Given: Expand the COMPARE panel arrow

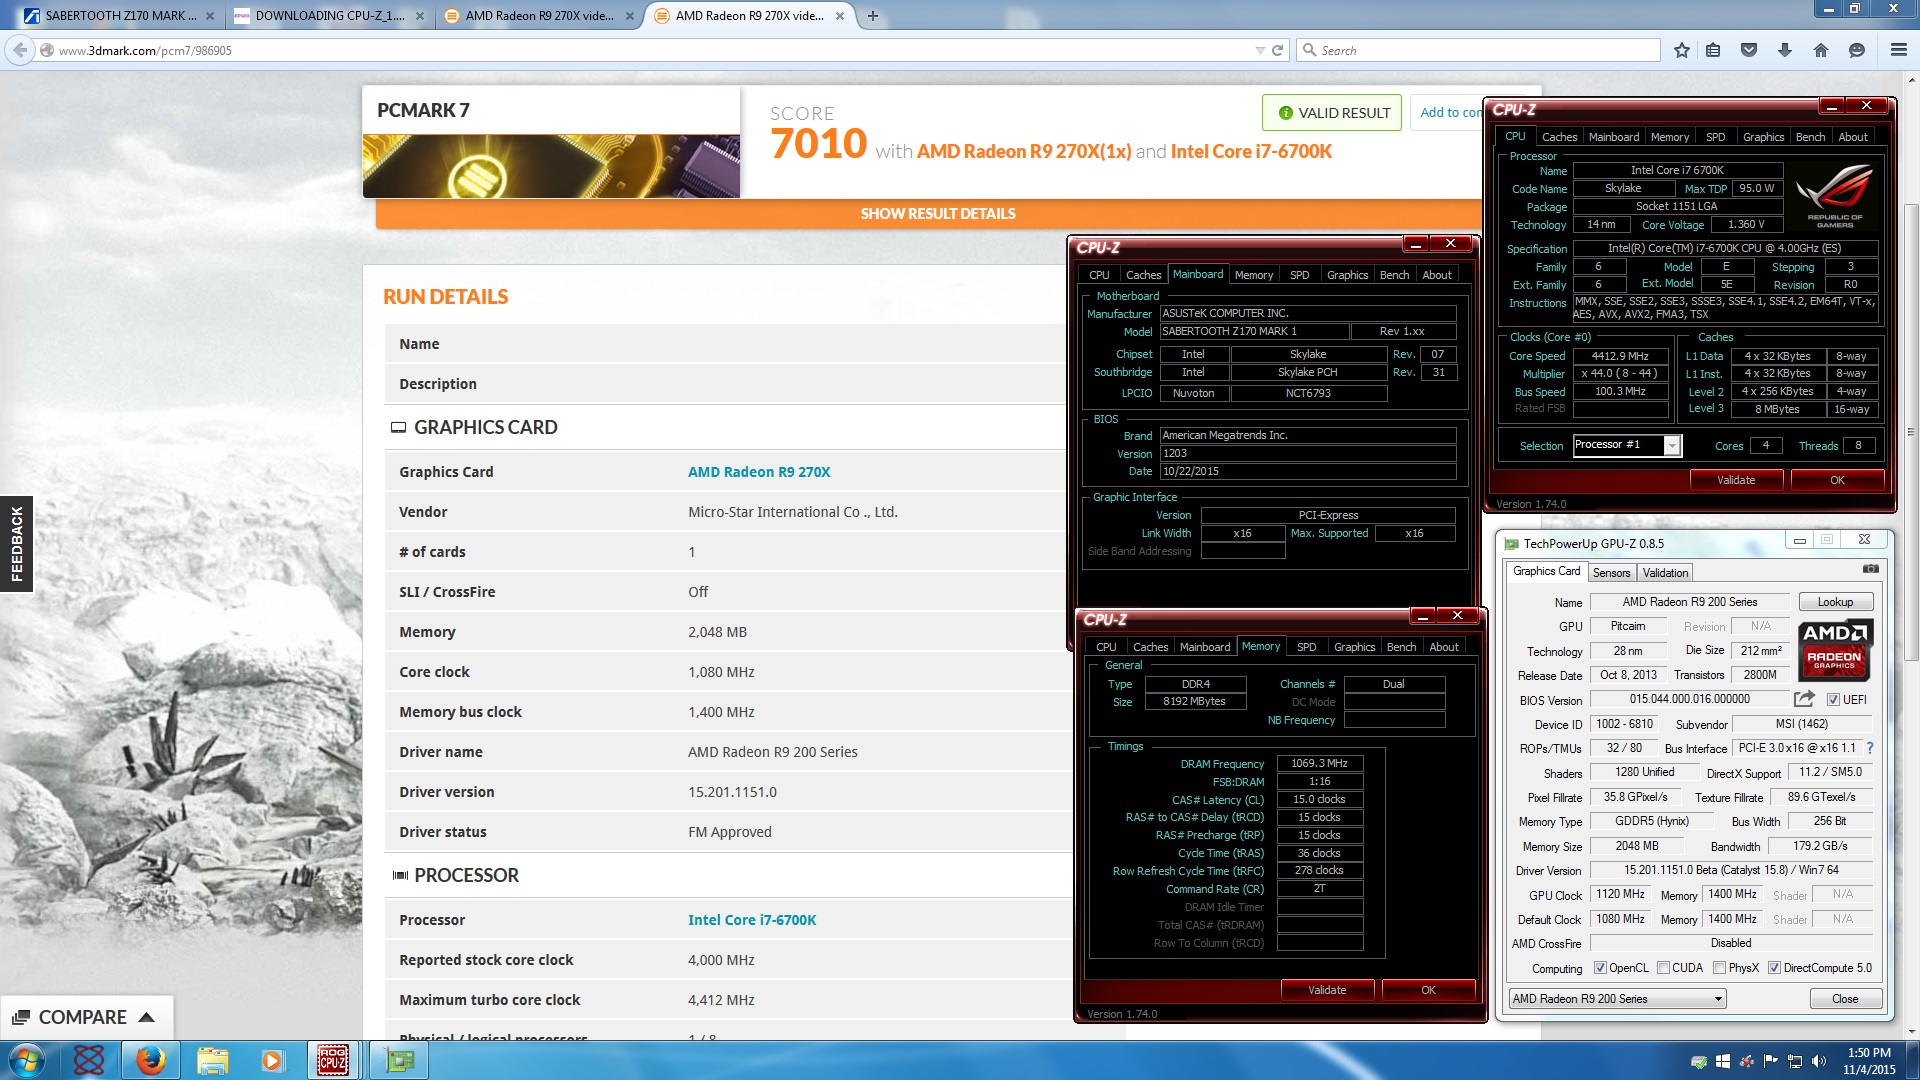Looking at the screenshot, I should pos(146,1017).
